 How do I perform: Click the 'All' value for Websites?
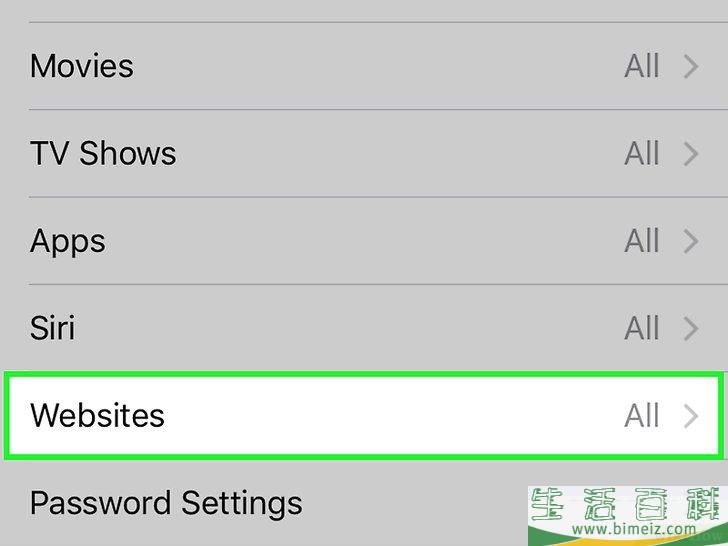click(642, 416)
